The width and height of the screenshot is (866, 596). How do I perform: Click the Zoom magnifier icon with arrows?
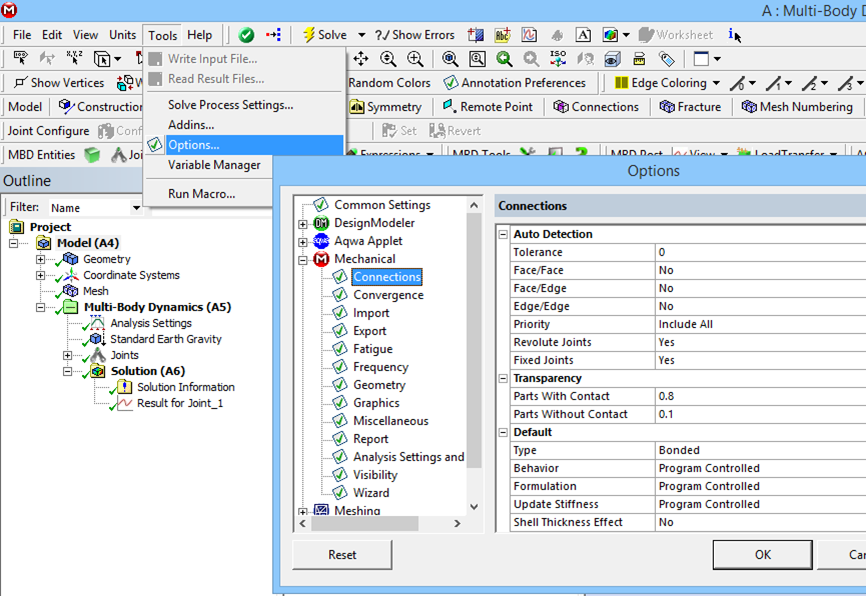tap(388, 59)
